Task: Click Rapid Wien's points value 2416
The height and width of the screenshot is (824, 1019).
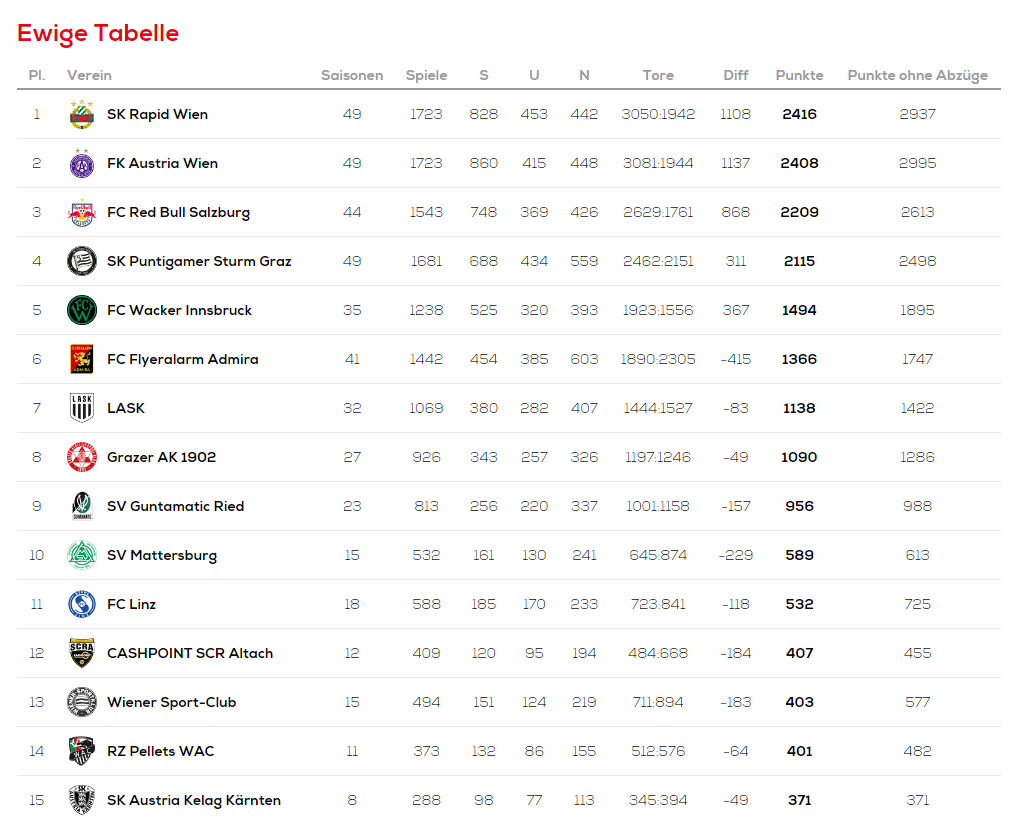Action: pyautogui.click(x=799, y=114)
